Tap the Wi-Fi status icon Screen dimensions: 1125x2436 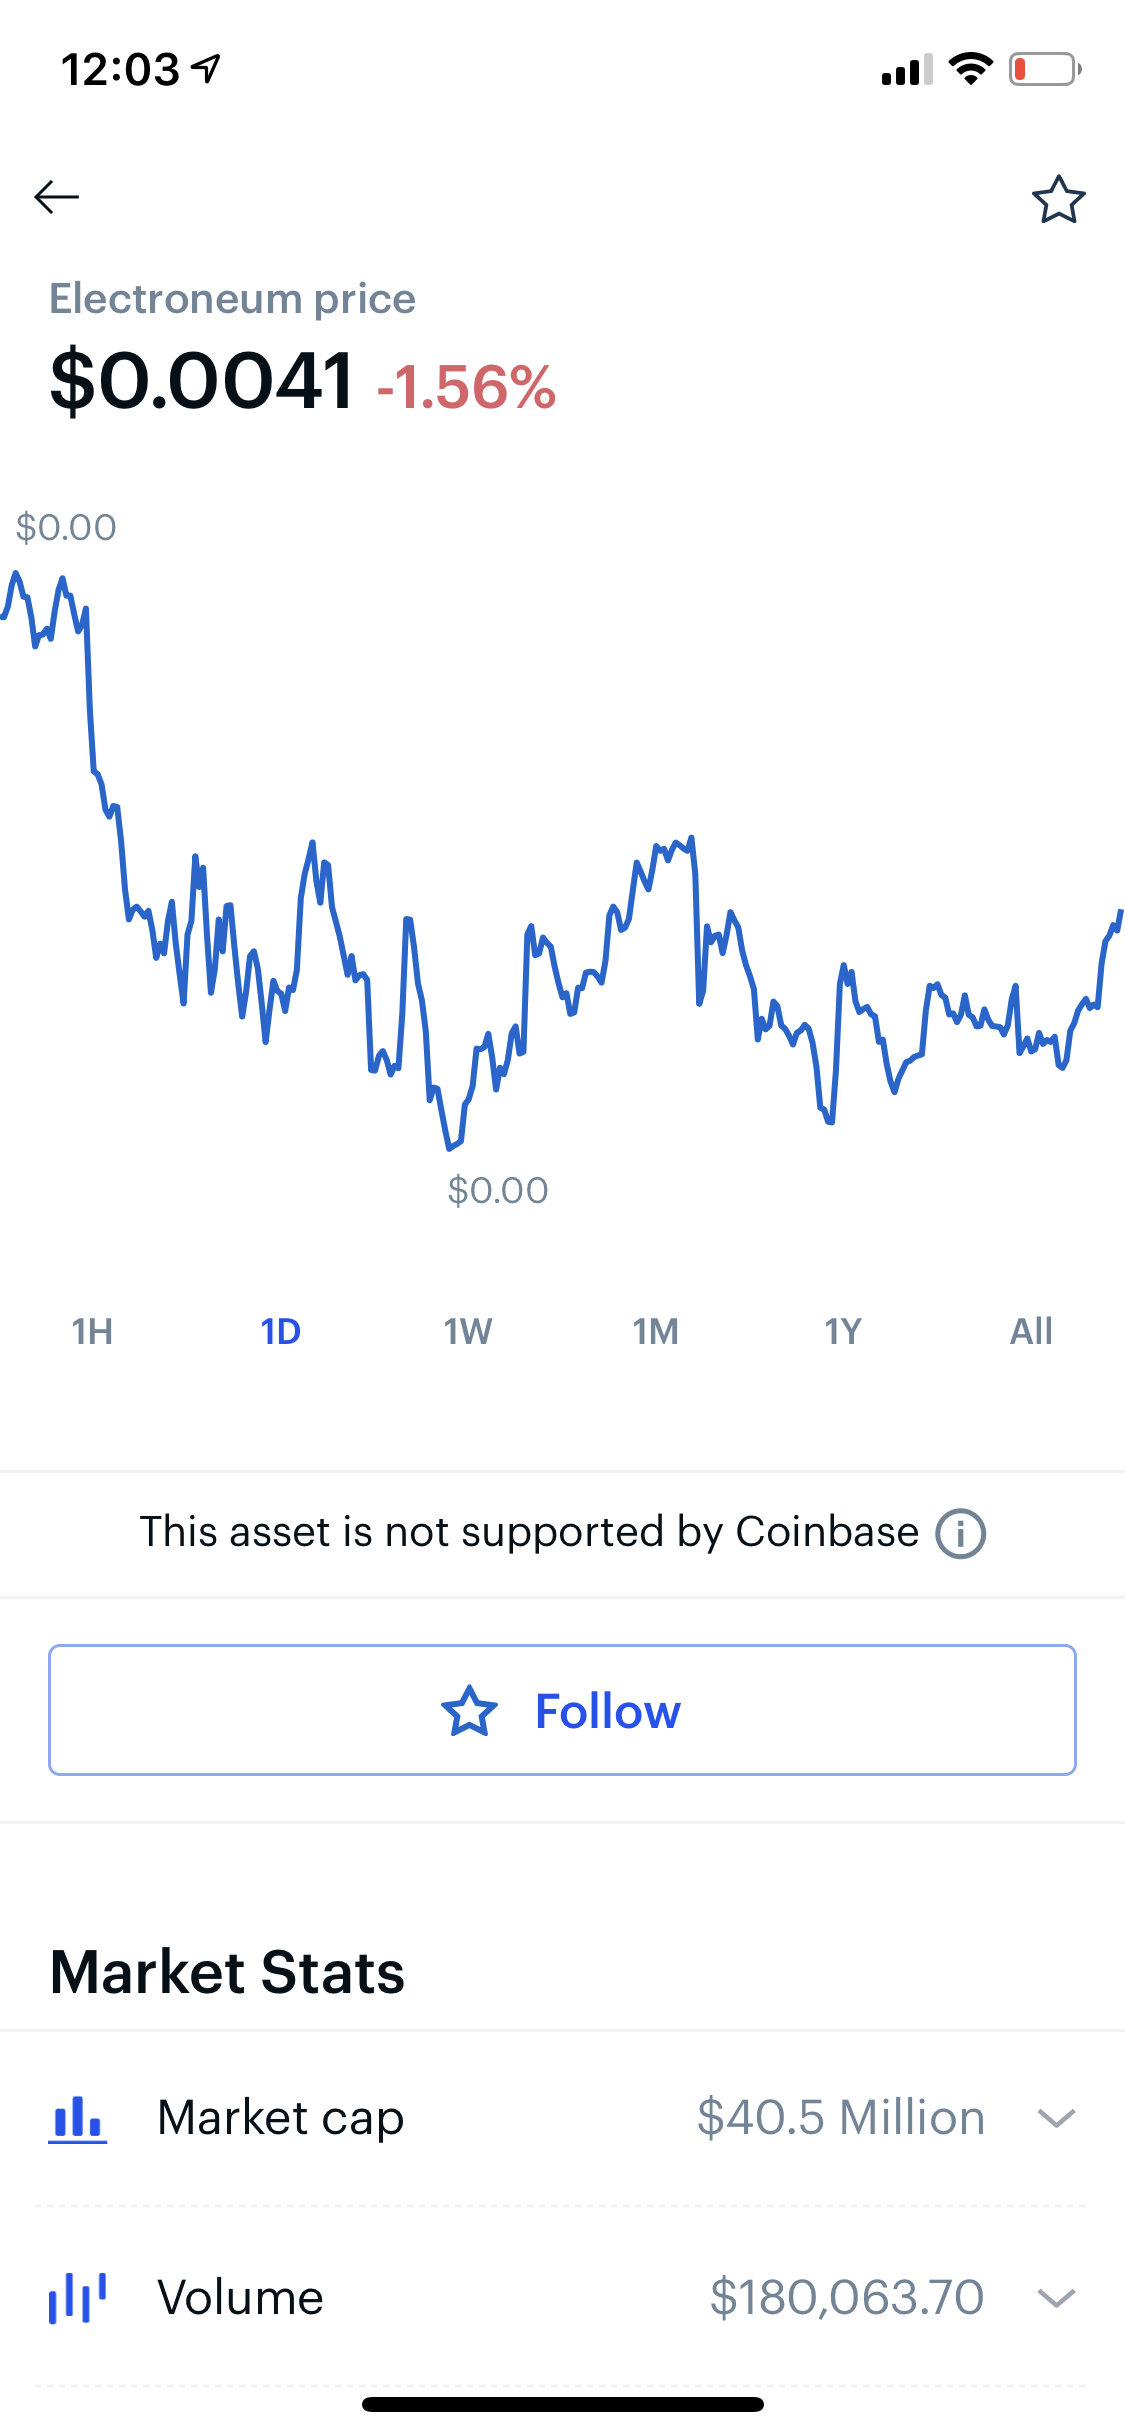click(970, 69)
